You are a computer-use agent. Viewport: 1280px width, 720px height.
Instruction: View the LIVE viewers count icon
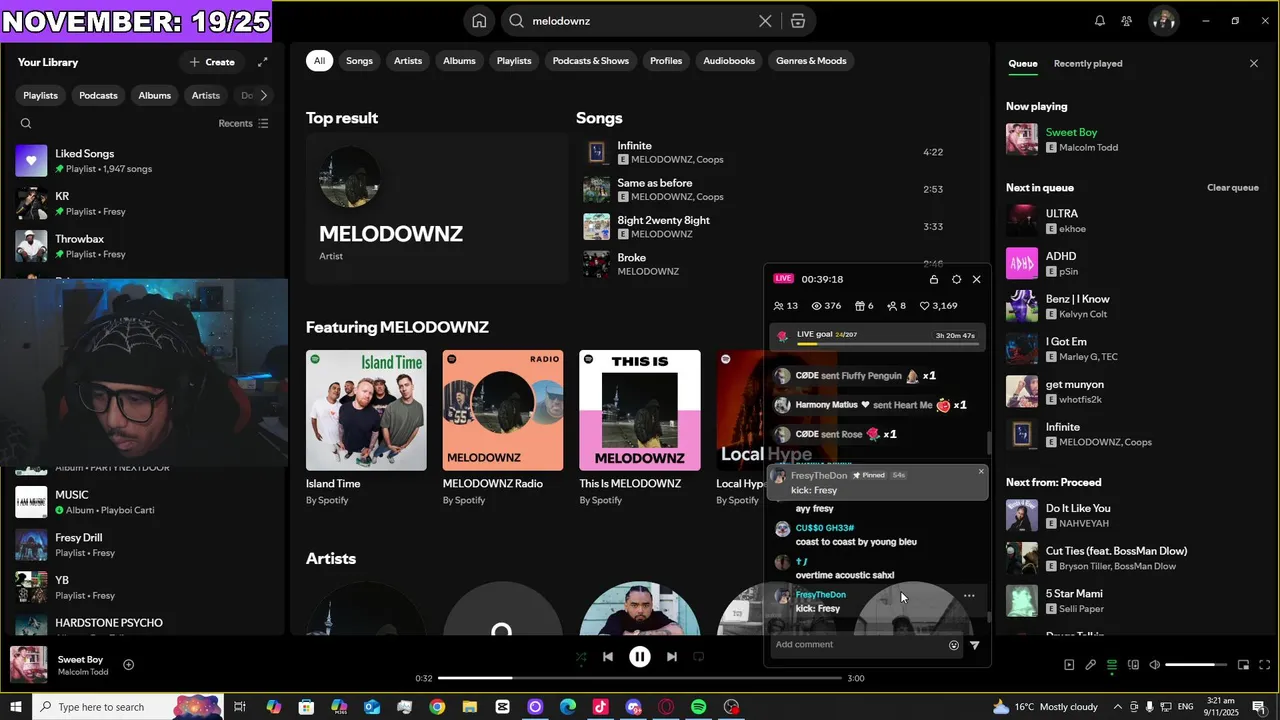tap(816, 306)
